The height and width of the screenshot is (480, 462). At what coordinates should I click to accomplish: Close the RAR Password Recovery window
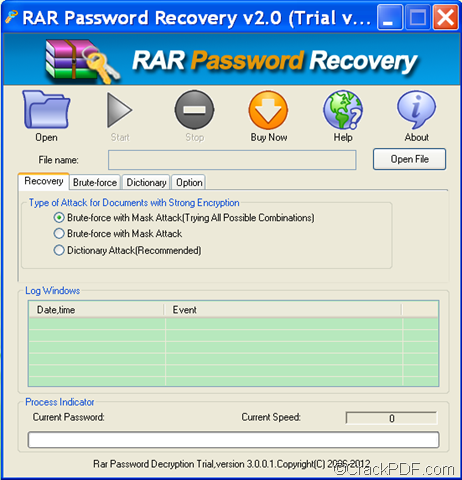445,17
